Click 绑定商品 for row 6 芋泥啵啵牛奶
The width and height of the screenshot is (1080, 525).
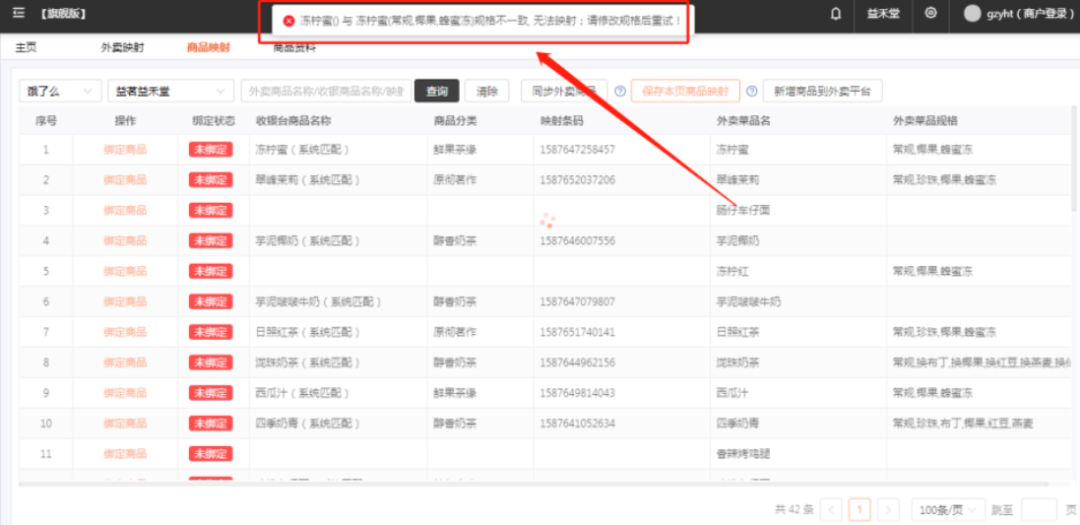click(x=125, y=301)
